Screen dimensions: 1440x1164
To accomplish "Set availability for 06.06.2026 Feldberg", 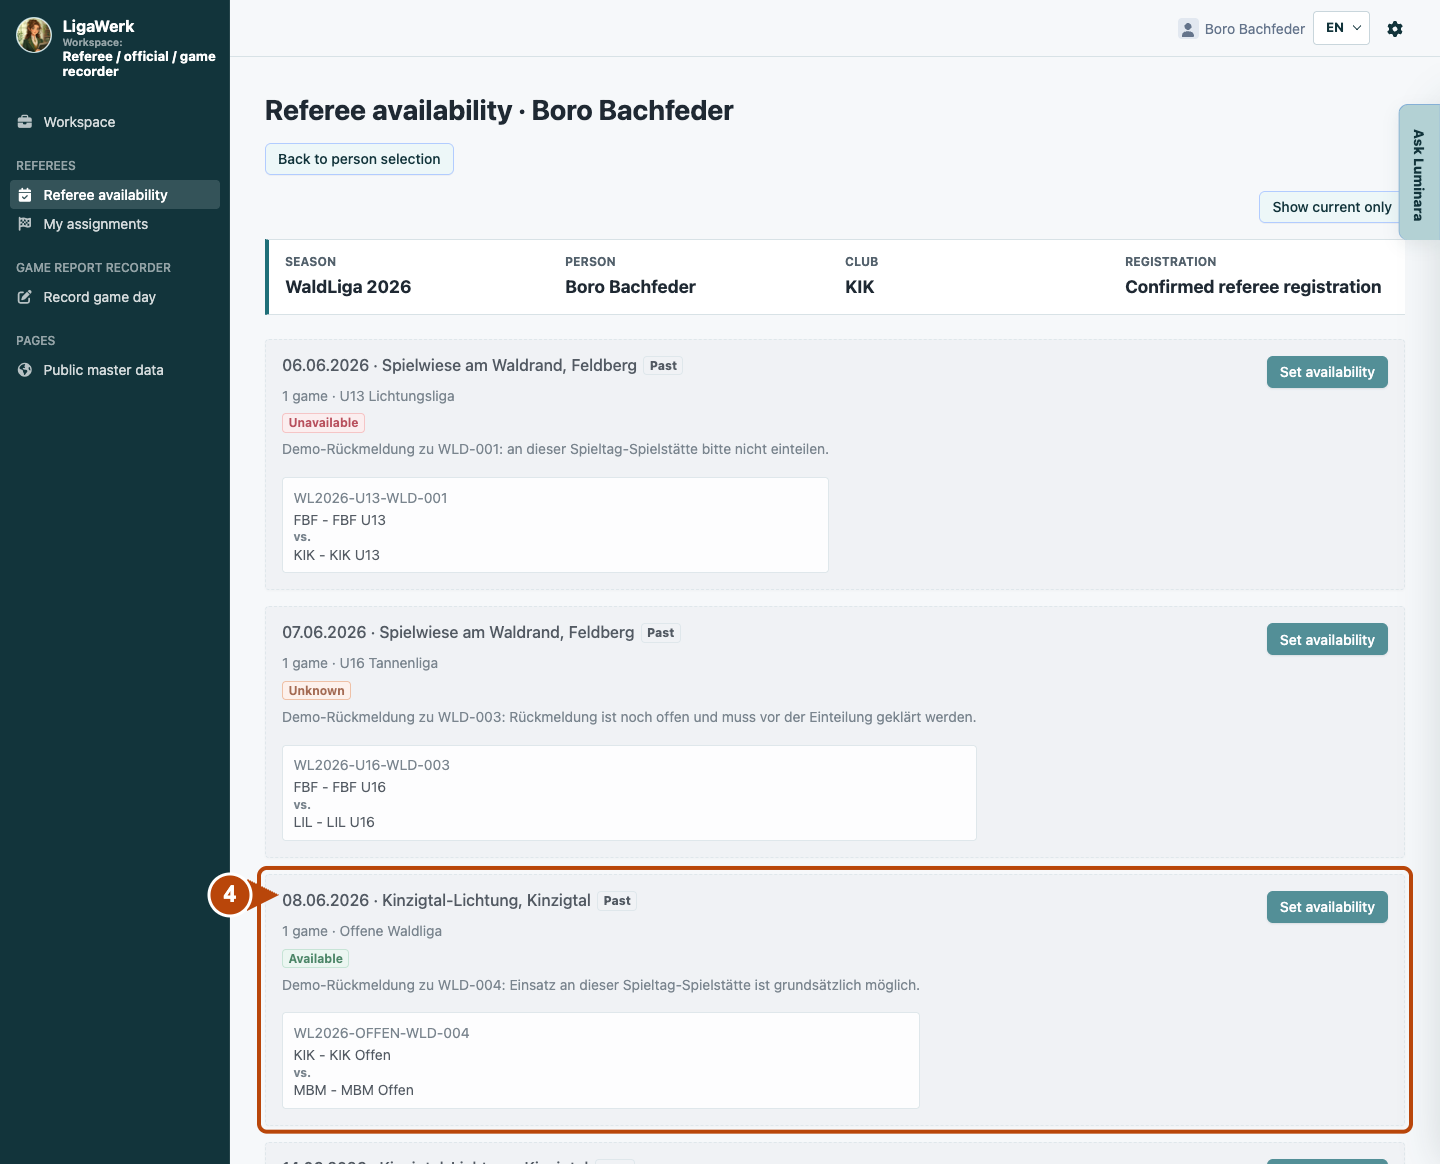I will click(1327, 372).
